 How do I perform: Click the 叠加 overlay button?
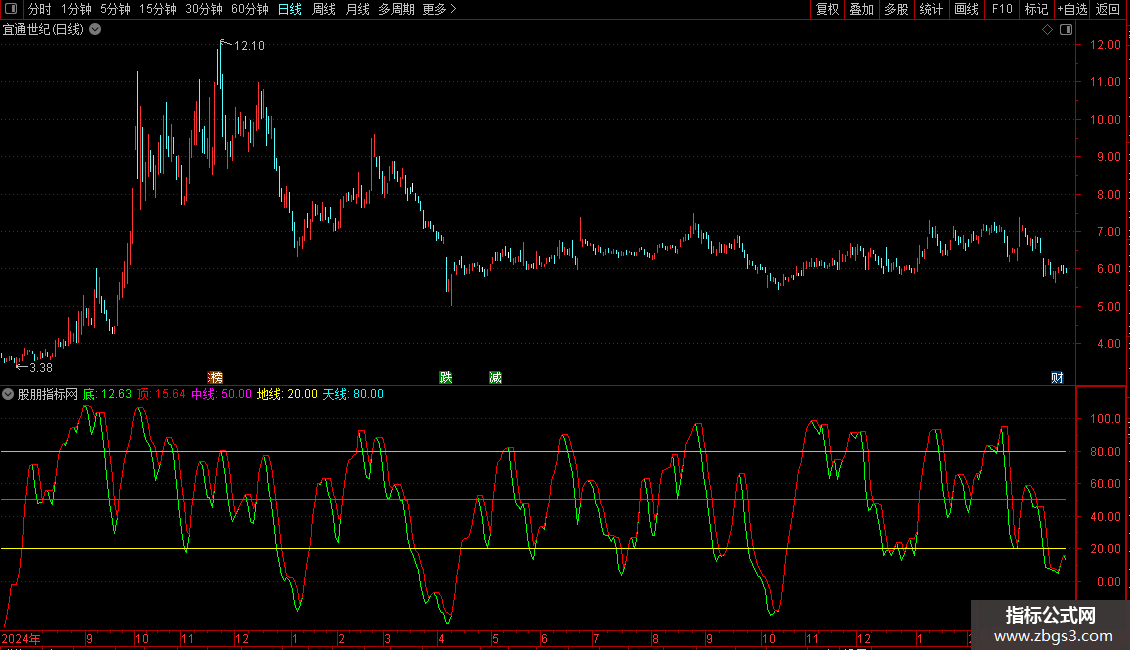click(x=862, y=9)
